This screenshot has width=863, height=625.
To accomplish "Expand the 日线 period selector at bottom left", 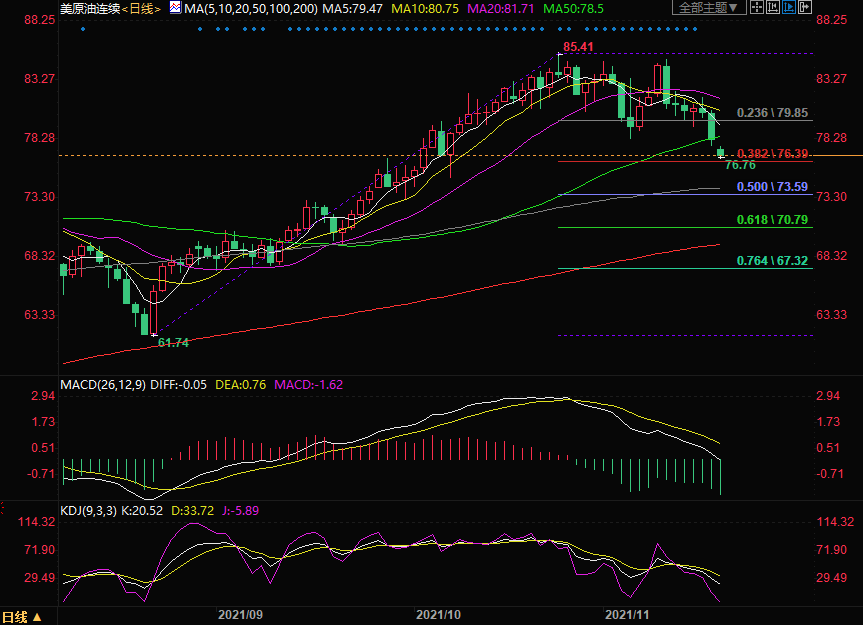I will tap(22, 617).
